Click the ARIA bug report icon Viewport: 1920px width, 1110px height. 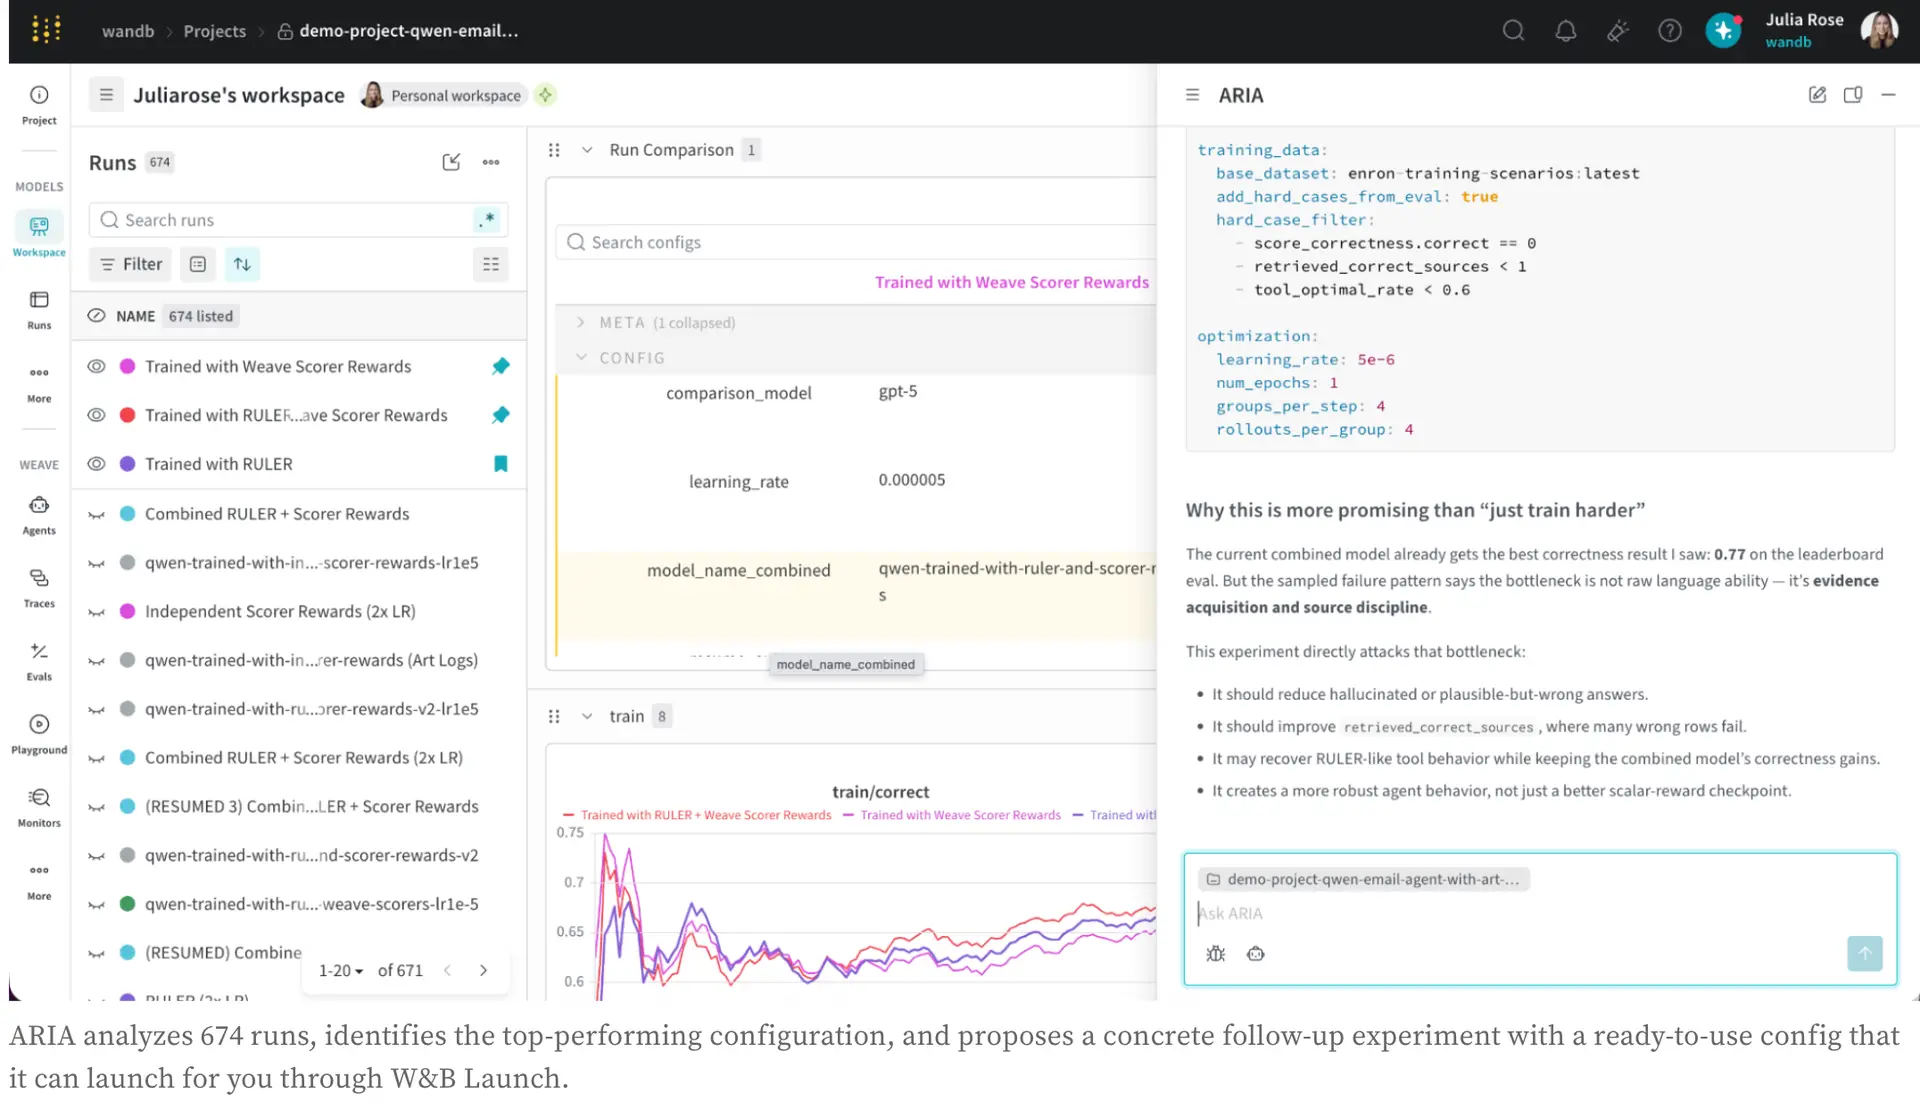coord(1216,954)
